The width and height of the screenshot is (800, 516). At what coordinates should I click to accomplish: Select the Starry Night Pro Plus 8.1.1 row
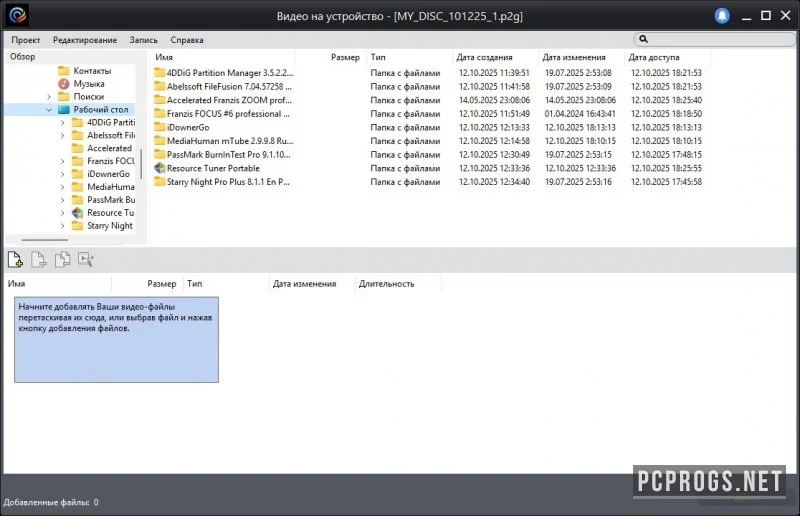tap(428, 182)
